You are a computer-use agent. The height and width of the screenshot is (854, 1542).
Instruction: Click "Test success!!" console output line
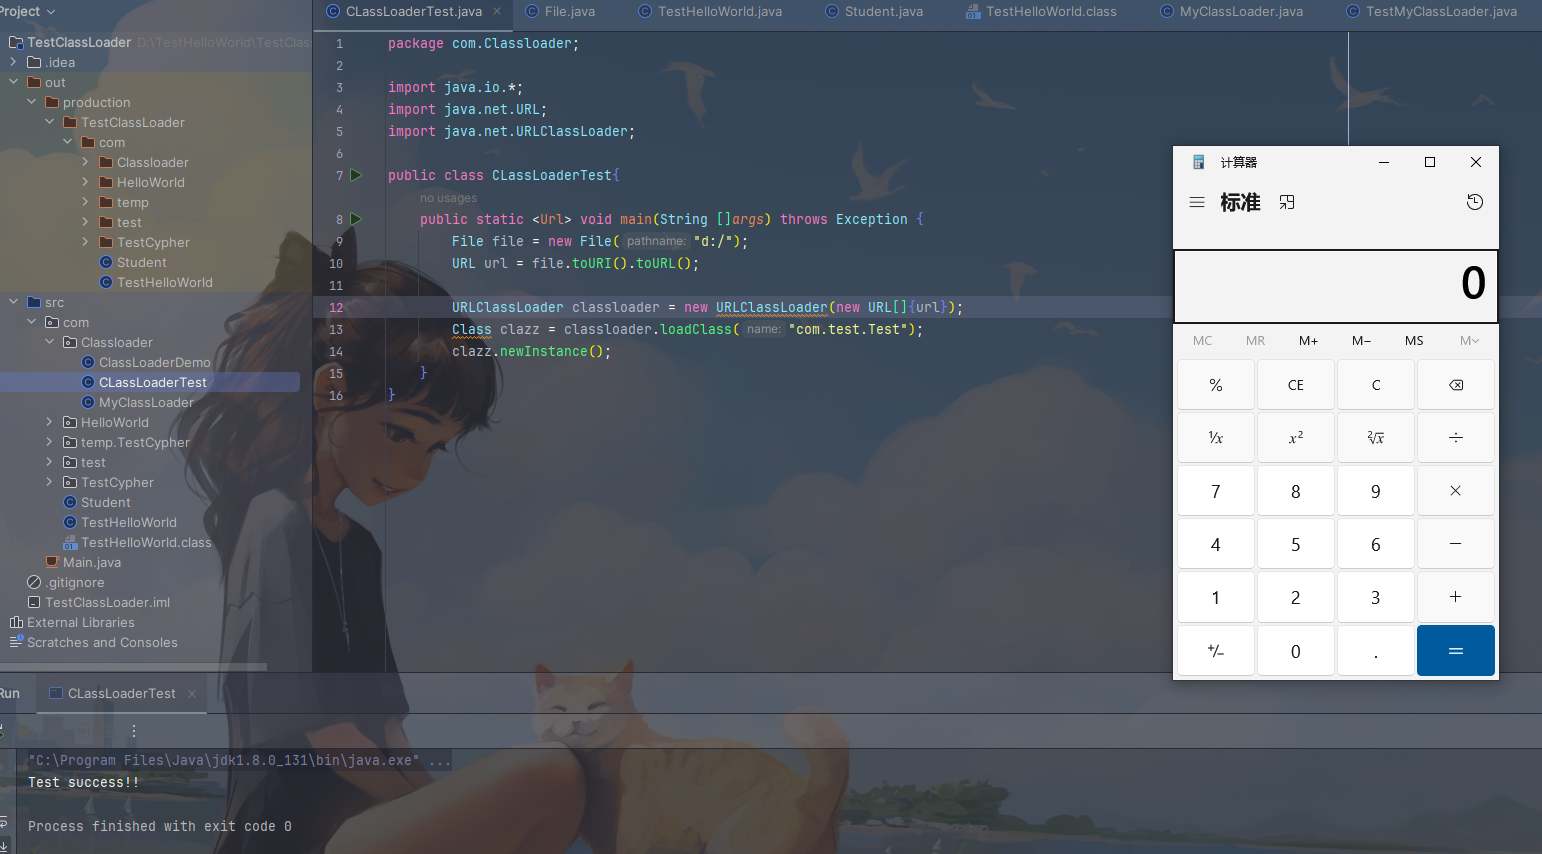tap(84, 782)
